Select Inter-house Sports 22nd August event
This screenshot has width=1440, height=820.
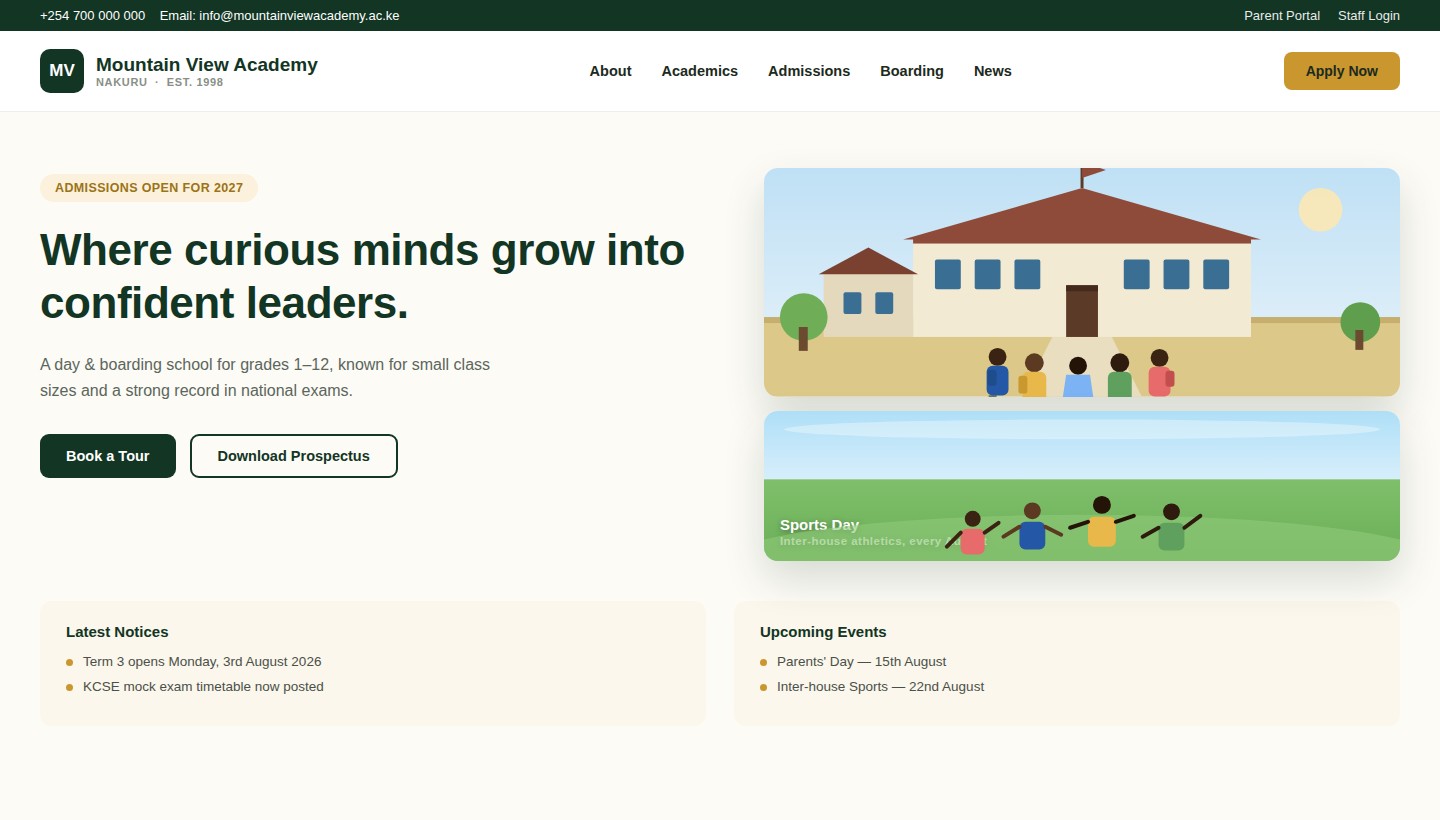pos(880,687)
